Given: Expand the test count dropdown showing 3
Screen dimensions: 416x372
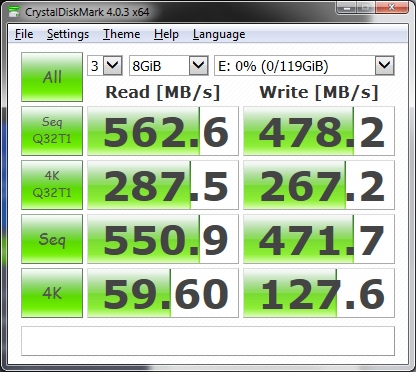Looking at the screenshot, I should [105, 65].
